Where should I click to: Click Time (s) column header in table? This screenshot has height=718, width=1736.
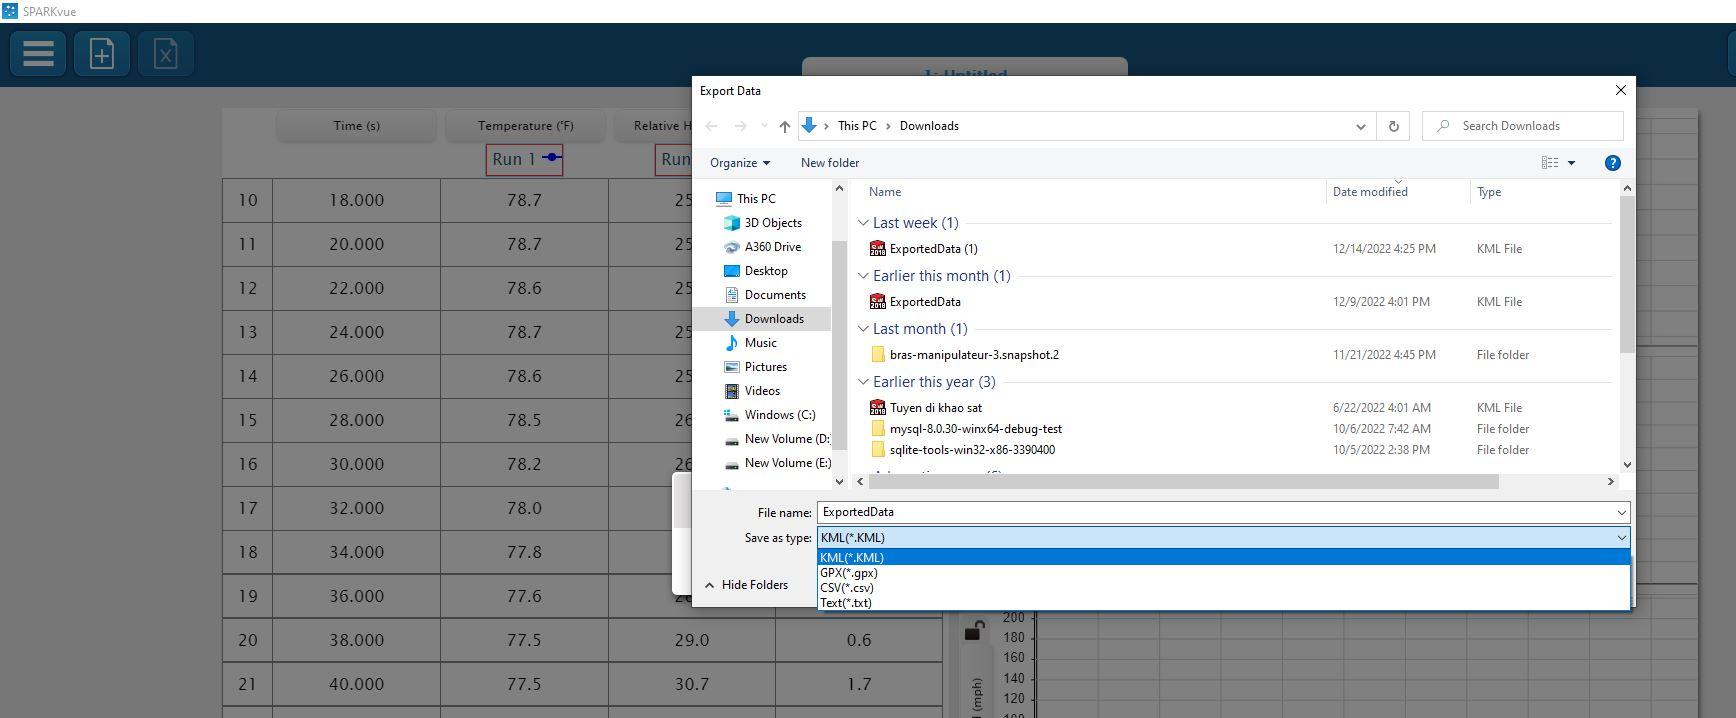[x=356, y=126]
